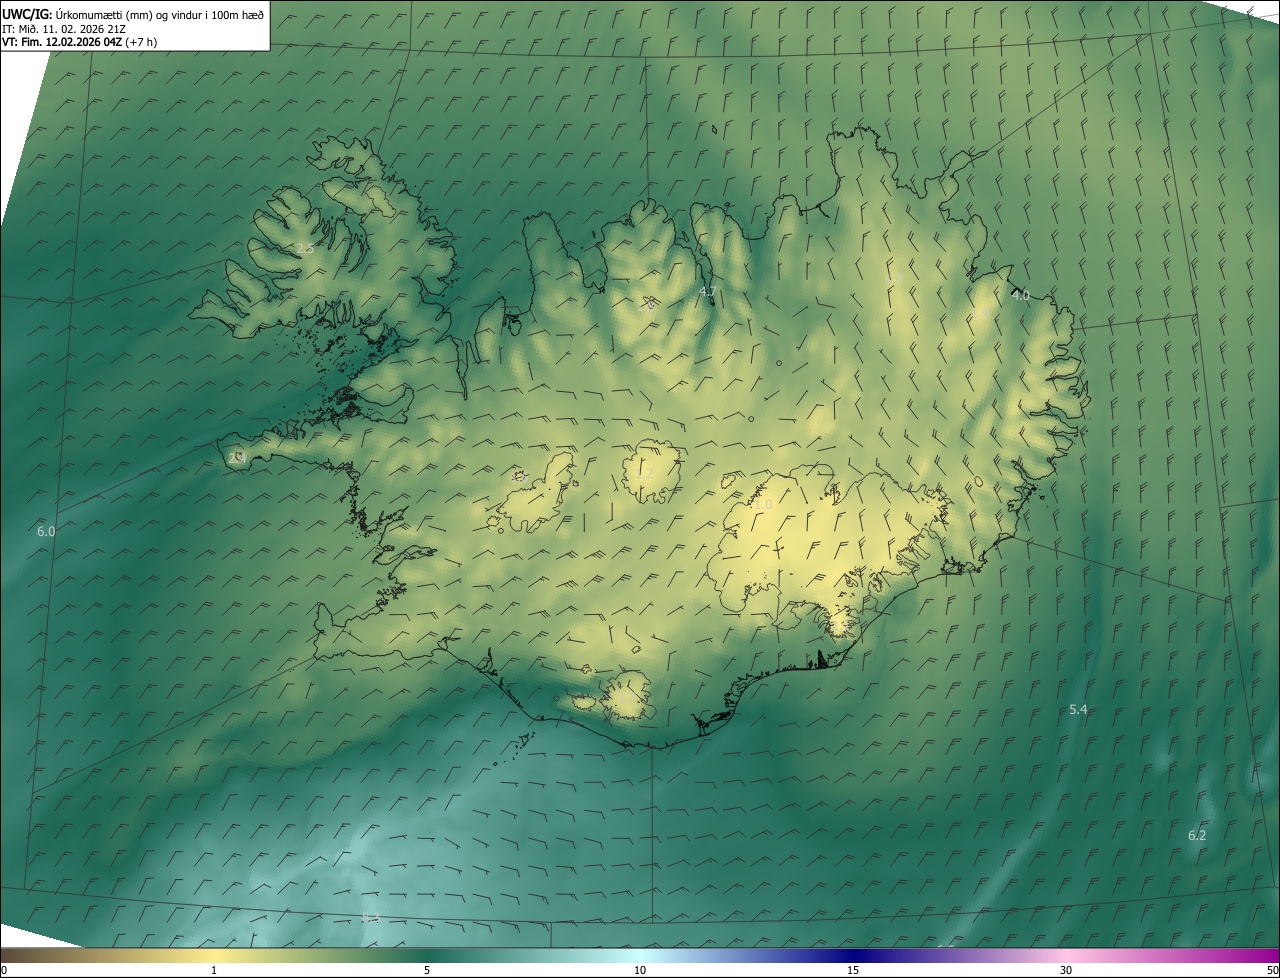Click the 4.0 value on the northeast coast
Screen dimensions: 1280x978
(1020, 296)
